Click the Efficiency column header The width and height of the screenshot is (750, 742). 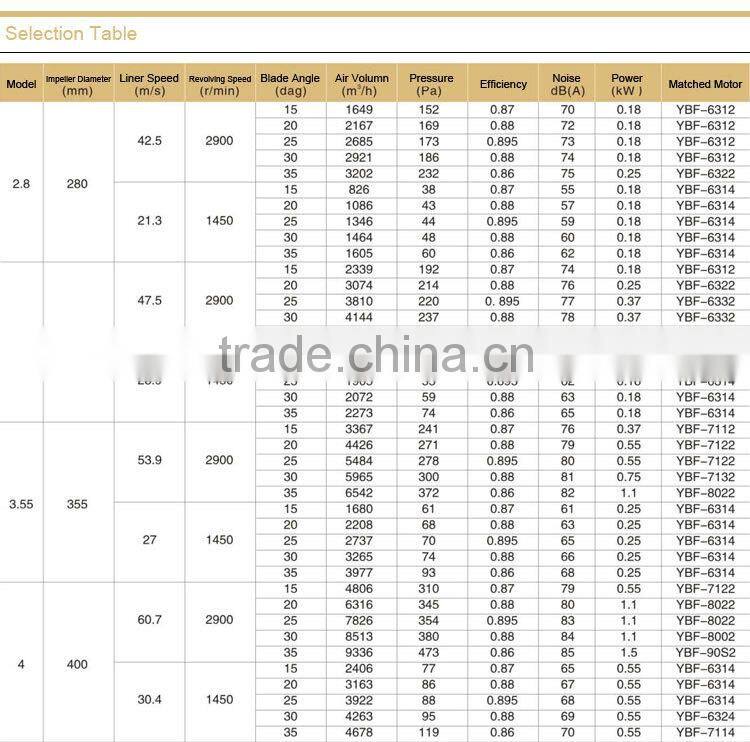pos(503,84)
